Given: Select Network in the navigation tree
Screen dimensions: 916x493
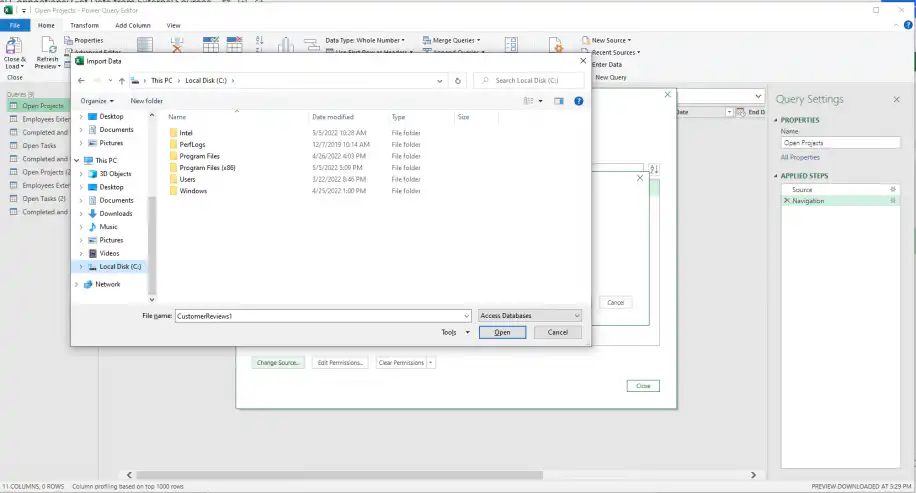Looking at the screenshot, I should pyautogui.click(x=107, y=284).
